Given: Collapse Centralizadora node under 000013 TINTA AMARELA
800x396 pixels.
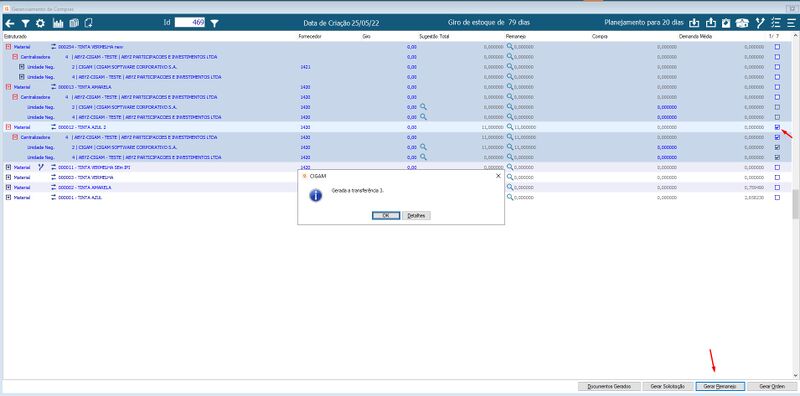Looking at the screenshot, I should click(15, 97).
